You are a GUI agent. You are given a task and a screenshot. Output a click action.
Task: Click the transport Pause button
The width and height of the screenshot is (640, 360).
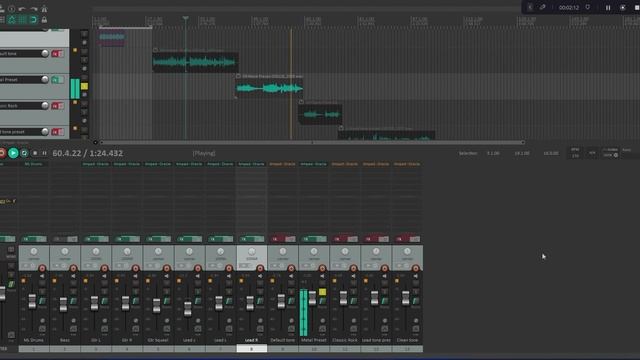tap(44, 153)
